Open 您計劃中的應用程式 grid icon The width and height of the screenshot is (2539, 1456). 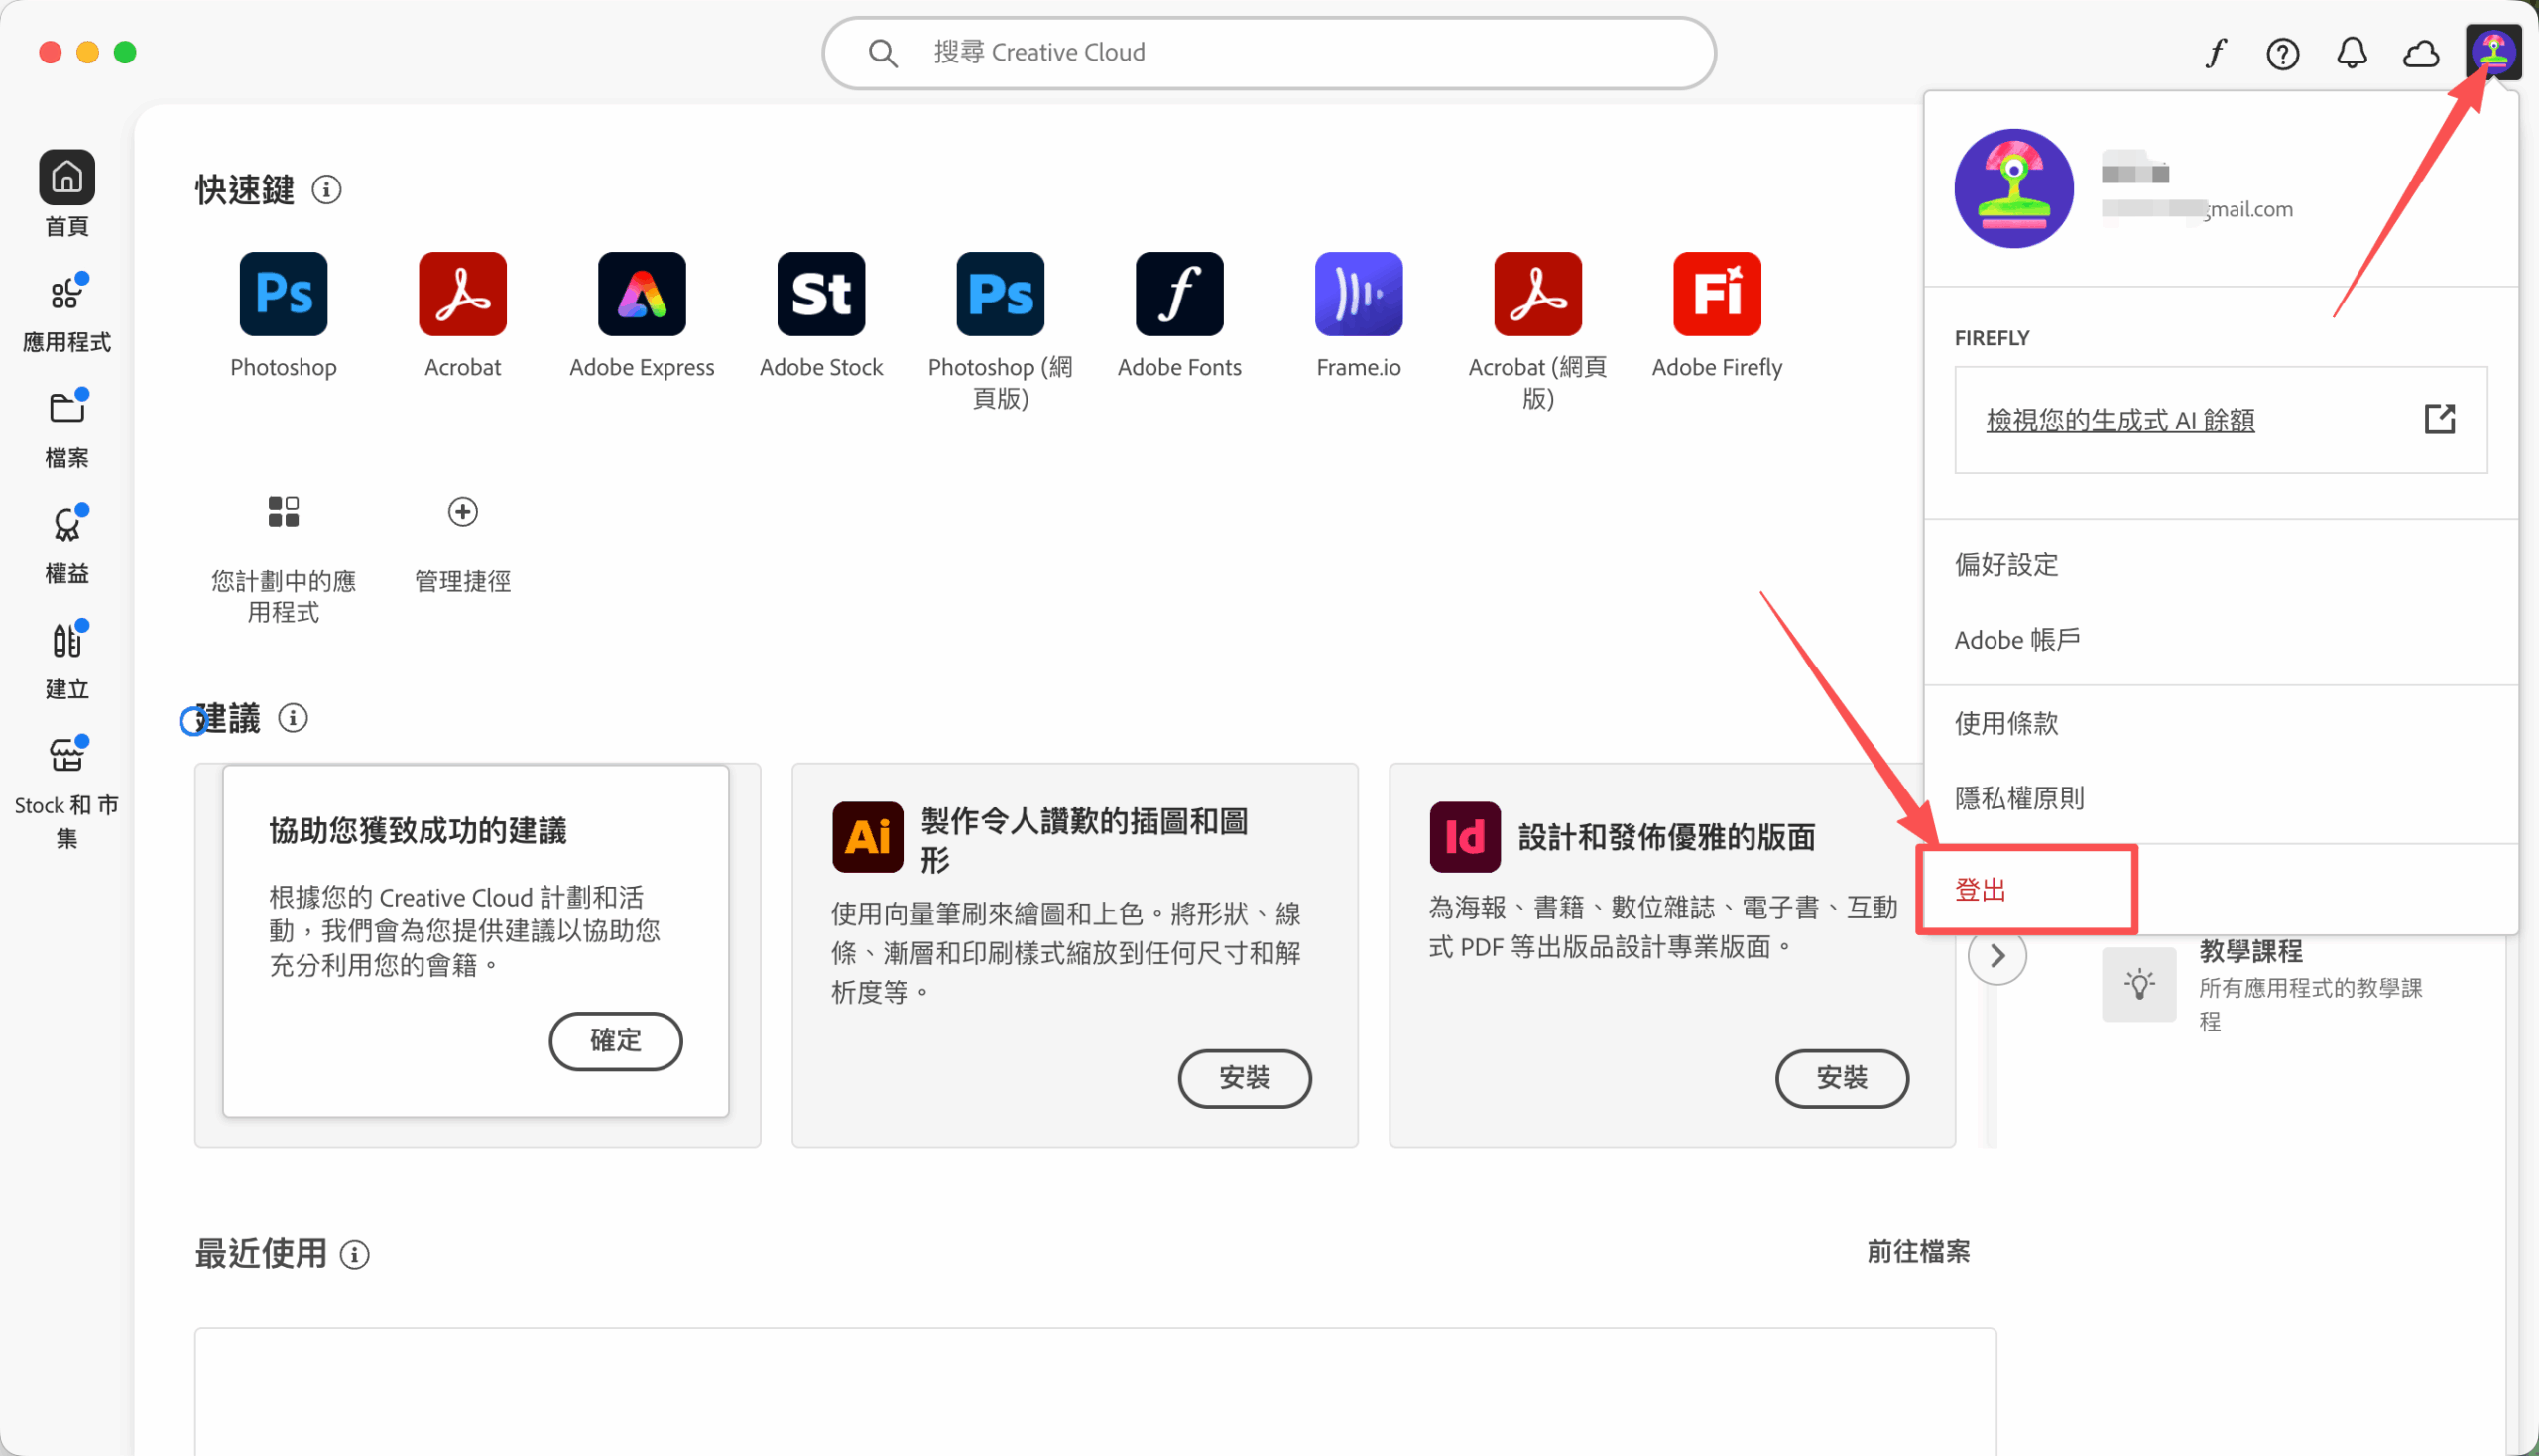click(283, 511)
